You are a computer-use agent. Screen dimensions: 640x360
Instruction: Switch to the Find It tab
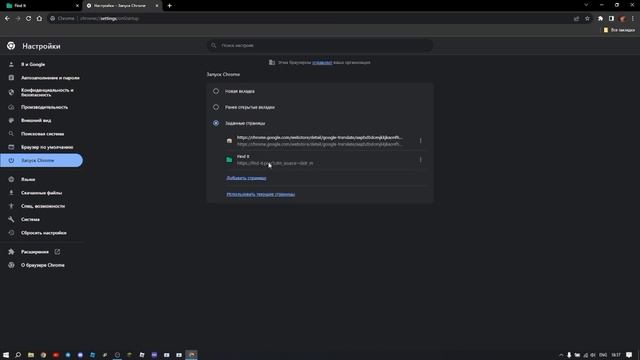[x=41, y=6]
